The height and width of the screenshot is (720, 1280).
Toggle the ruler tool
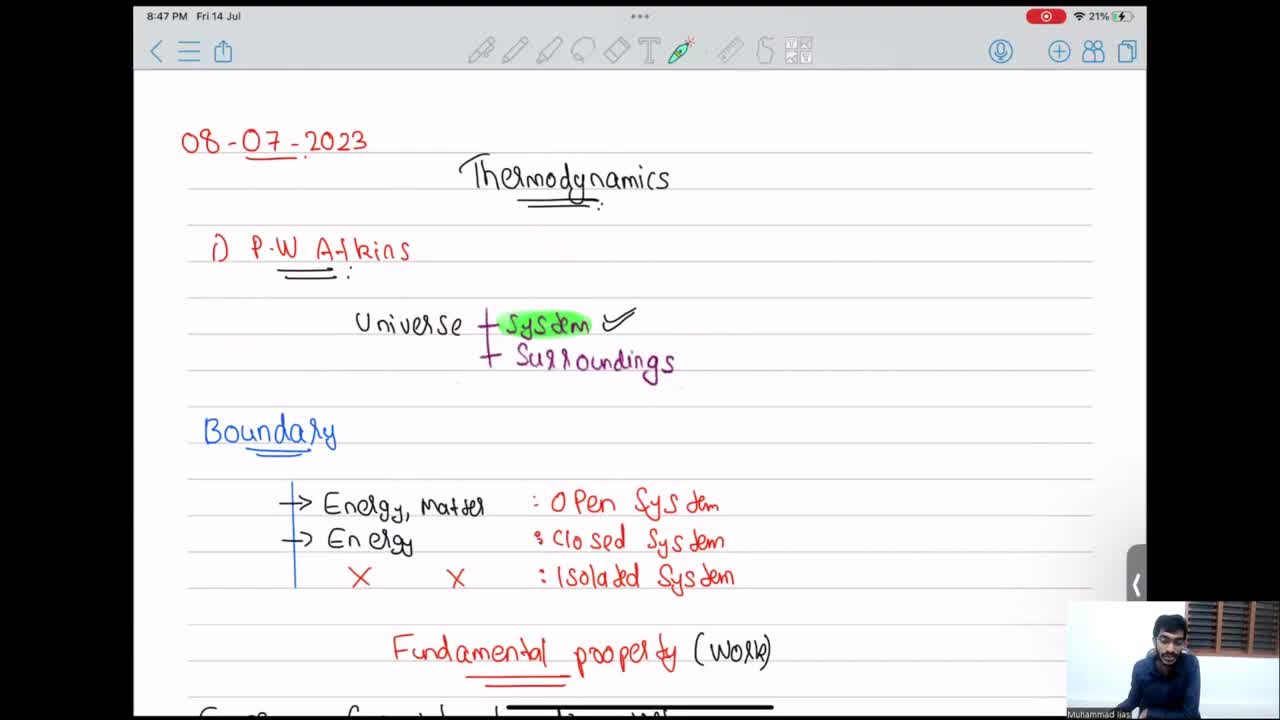pyautogui.click(x=731, y=51)
